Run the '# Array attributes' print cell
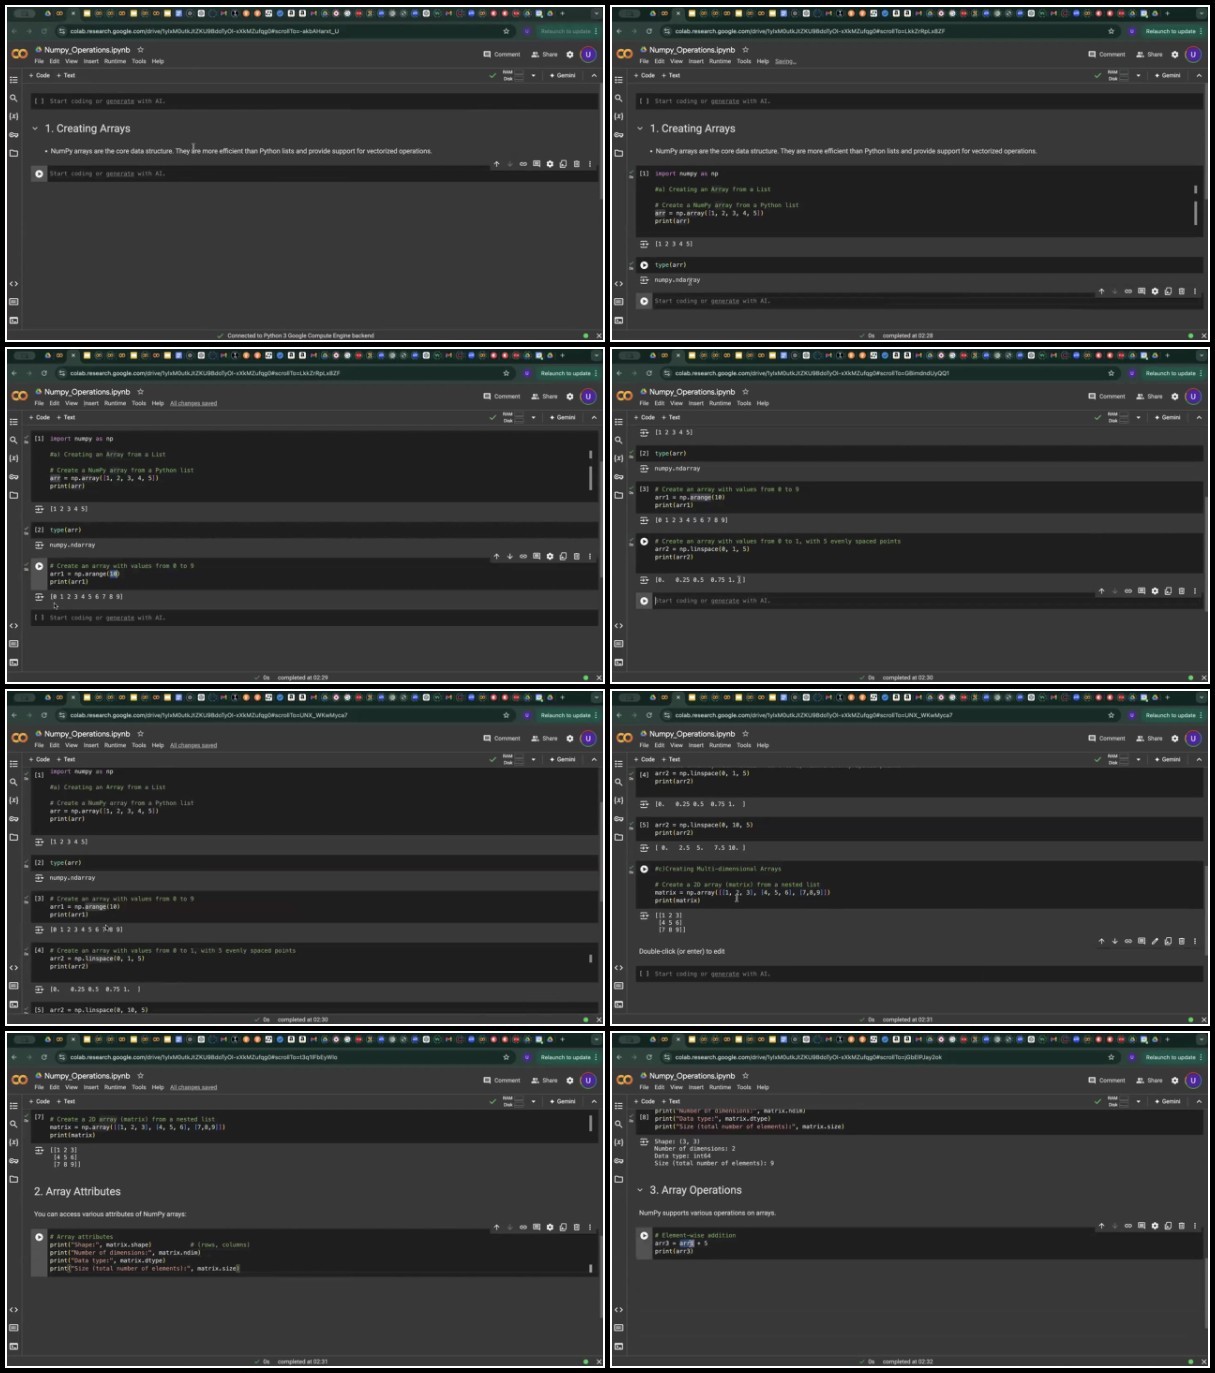This screenshot has height=1373, width=1215. coord(39,1237)
